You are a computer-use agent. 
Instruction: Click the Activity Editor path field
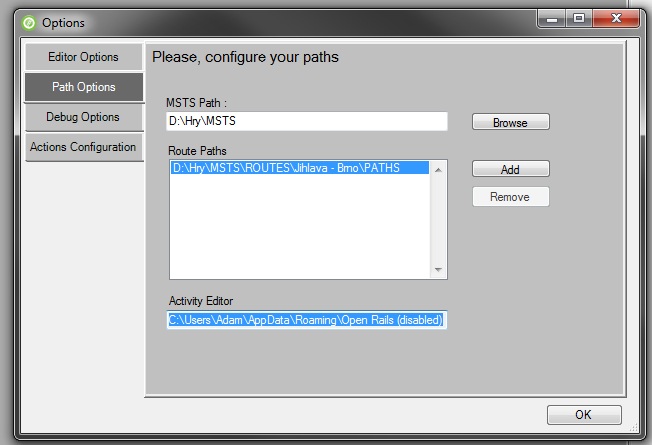click(x=306, y=320)
